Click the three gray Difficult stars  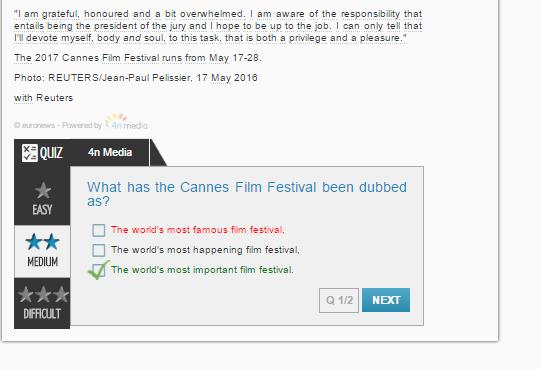(x=43, y=294)
